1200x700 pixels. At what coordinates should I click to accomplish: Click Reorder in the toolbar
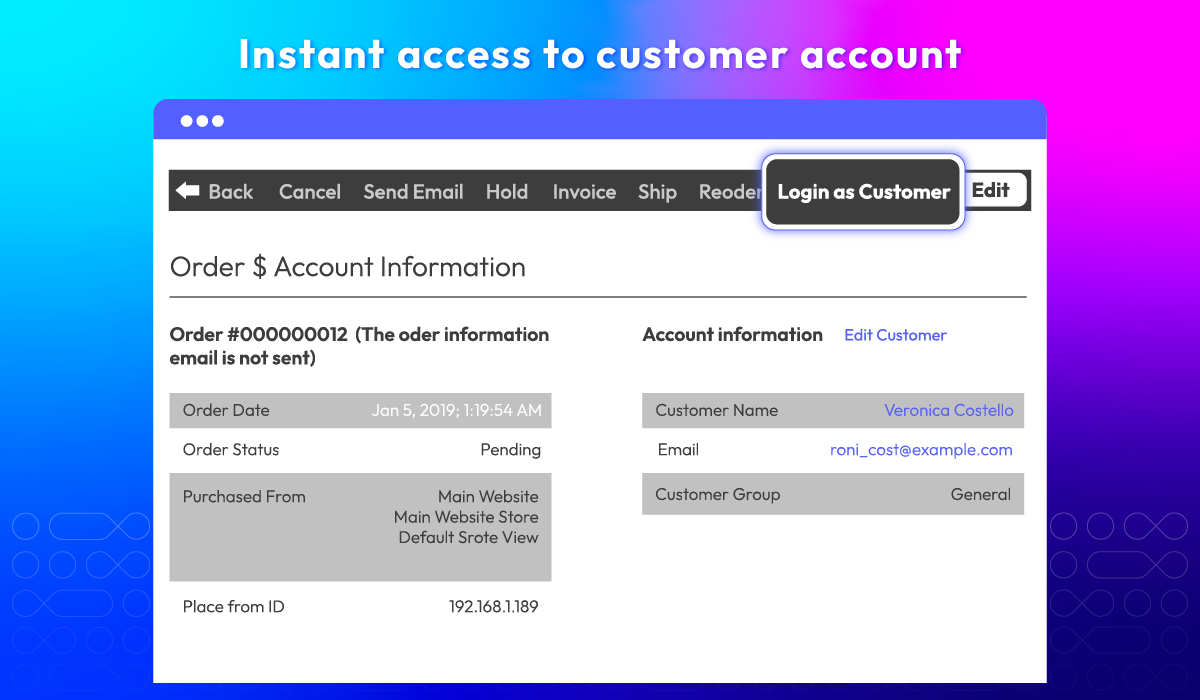(729, 192)
